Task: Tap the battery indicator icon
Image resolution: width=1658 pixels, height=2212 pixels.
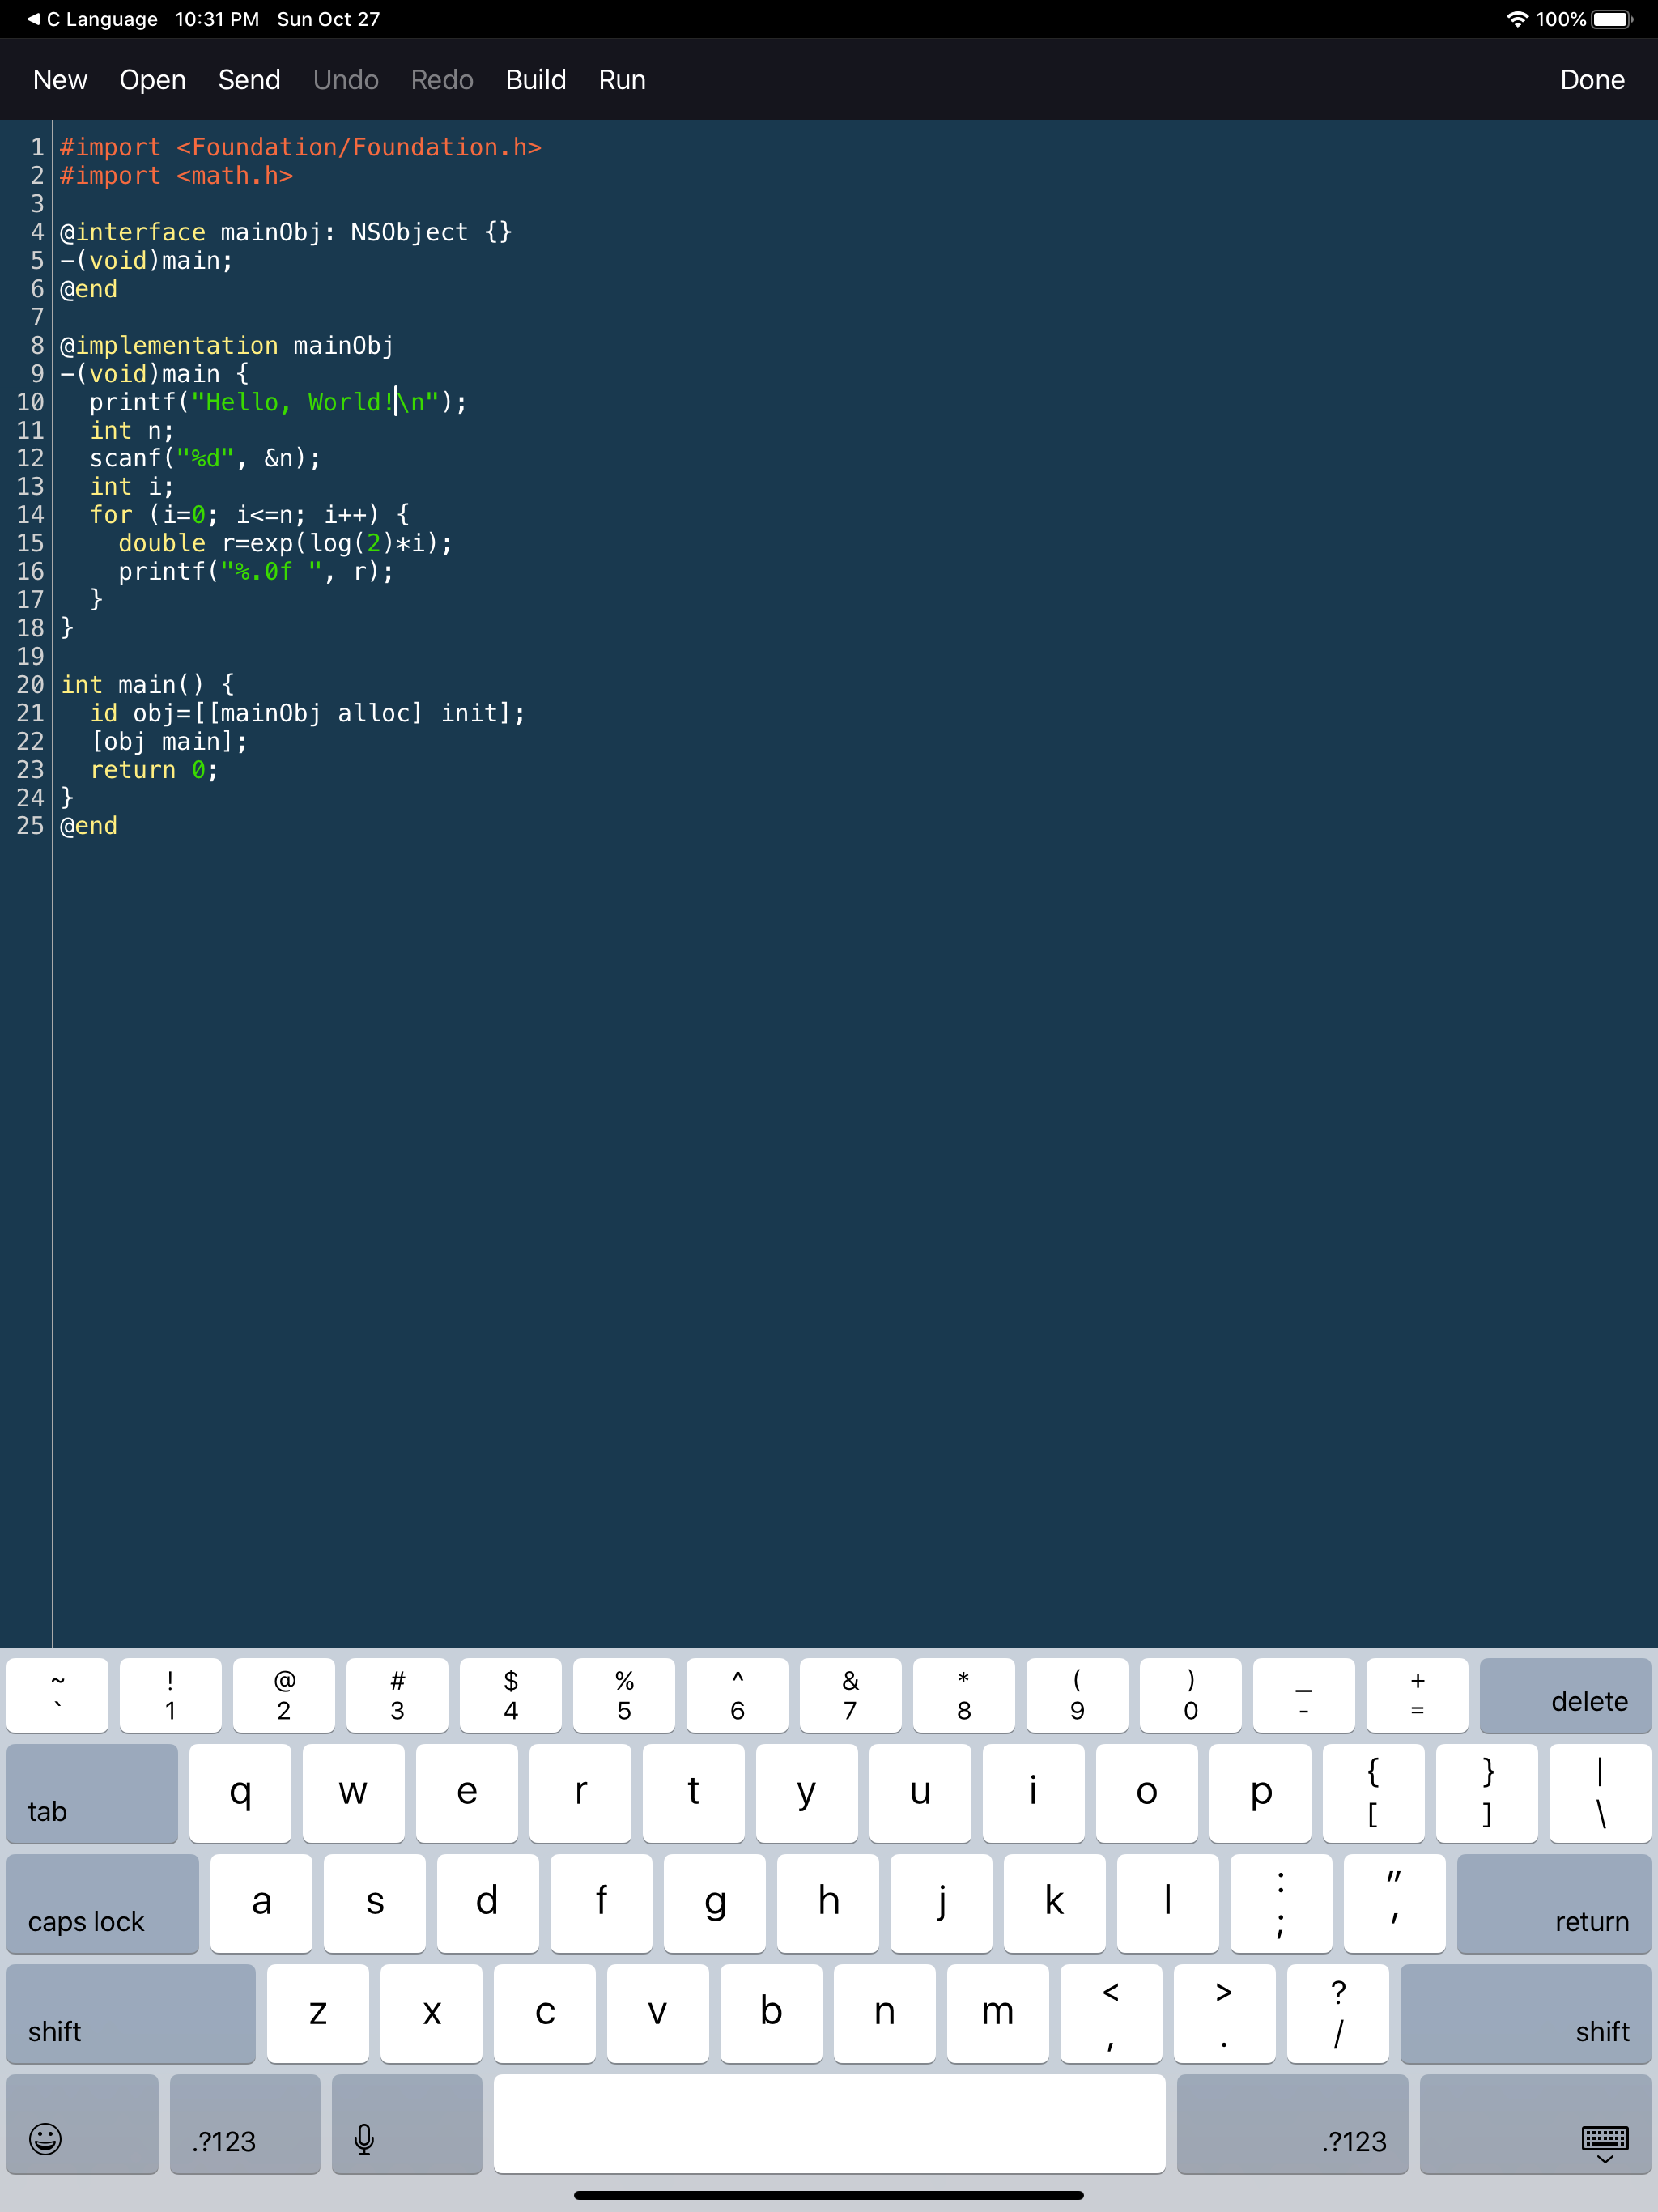Action: [1610, 19]
